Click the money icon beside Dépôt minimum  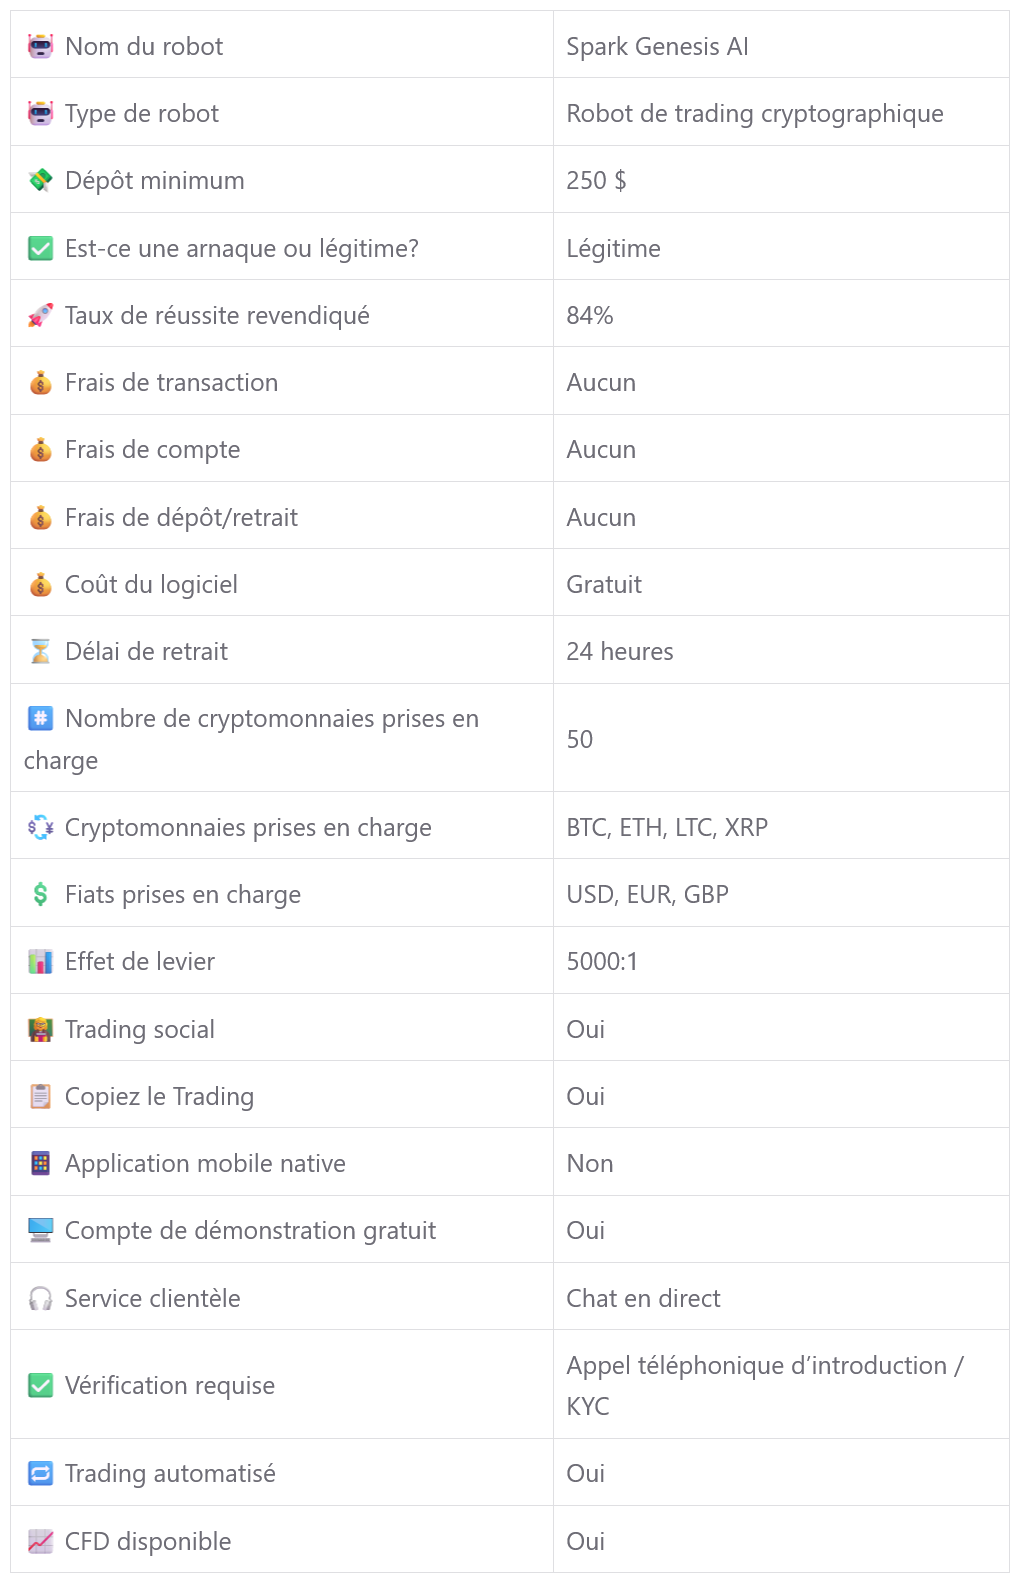click(x=40, y=181)
